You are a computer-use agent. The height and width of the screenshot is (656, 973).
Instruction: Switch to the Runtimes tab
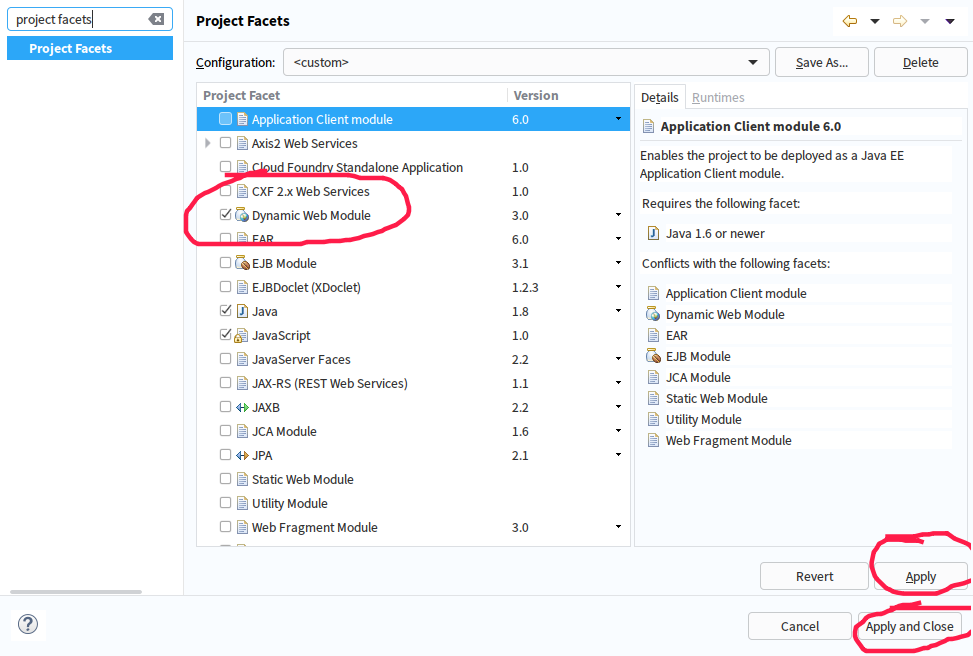coord(718,97)
